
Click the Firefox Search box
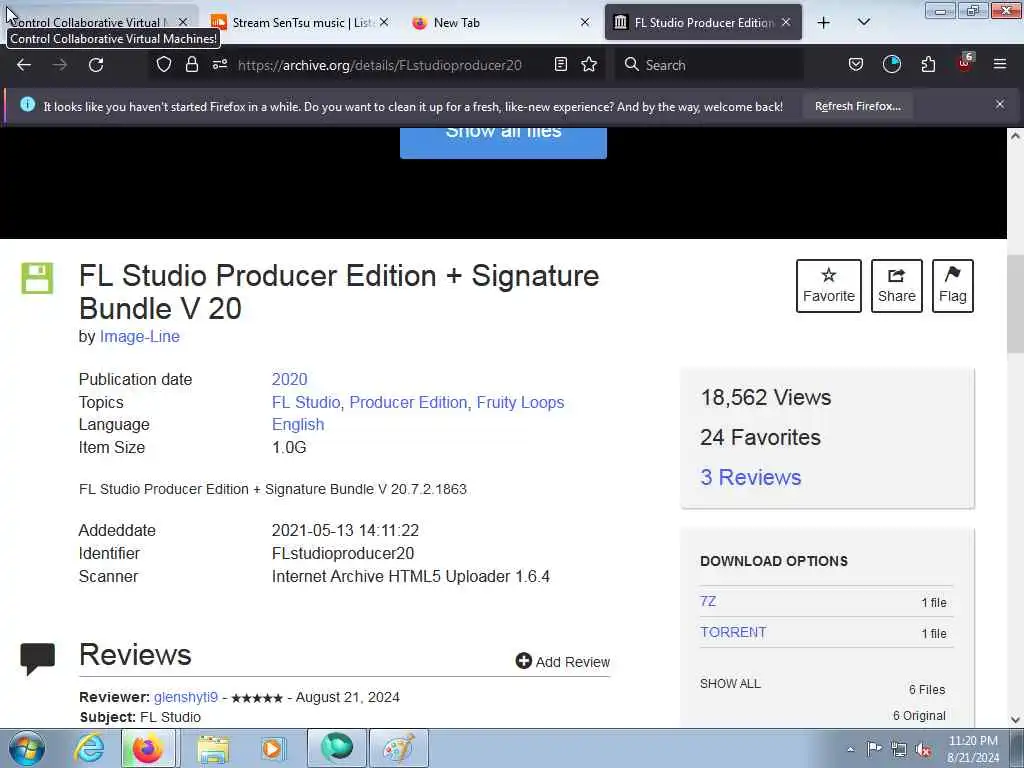(709, 65)
